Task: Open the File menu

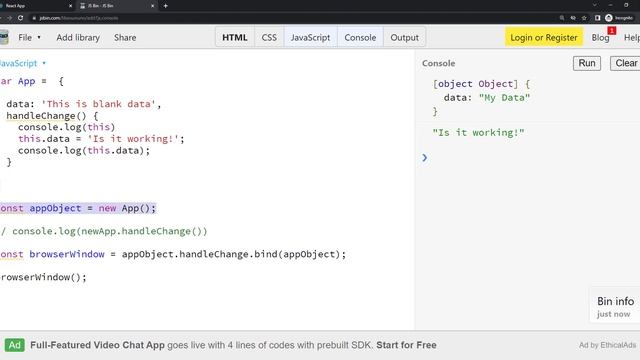Action: tap(29, 38)
